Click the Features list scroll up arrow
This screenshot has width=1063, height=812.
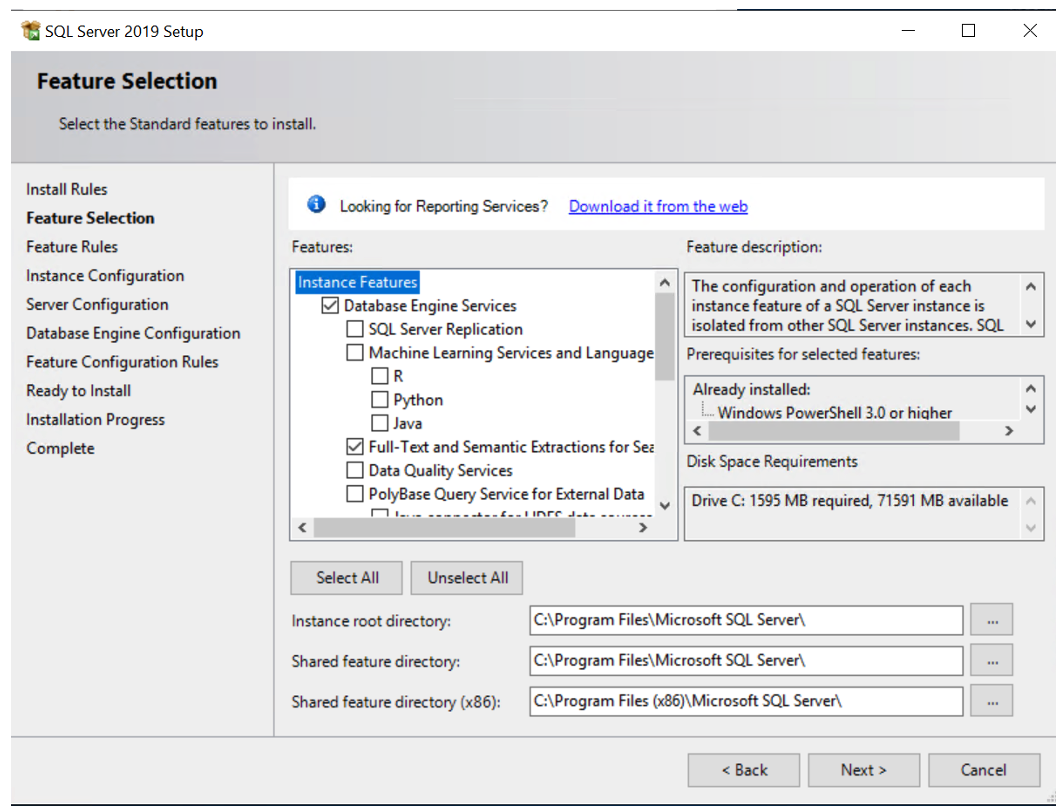tap(664, 283)
